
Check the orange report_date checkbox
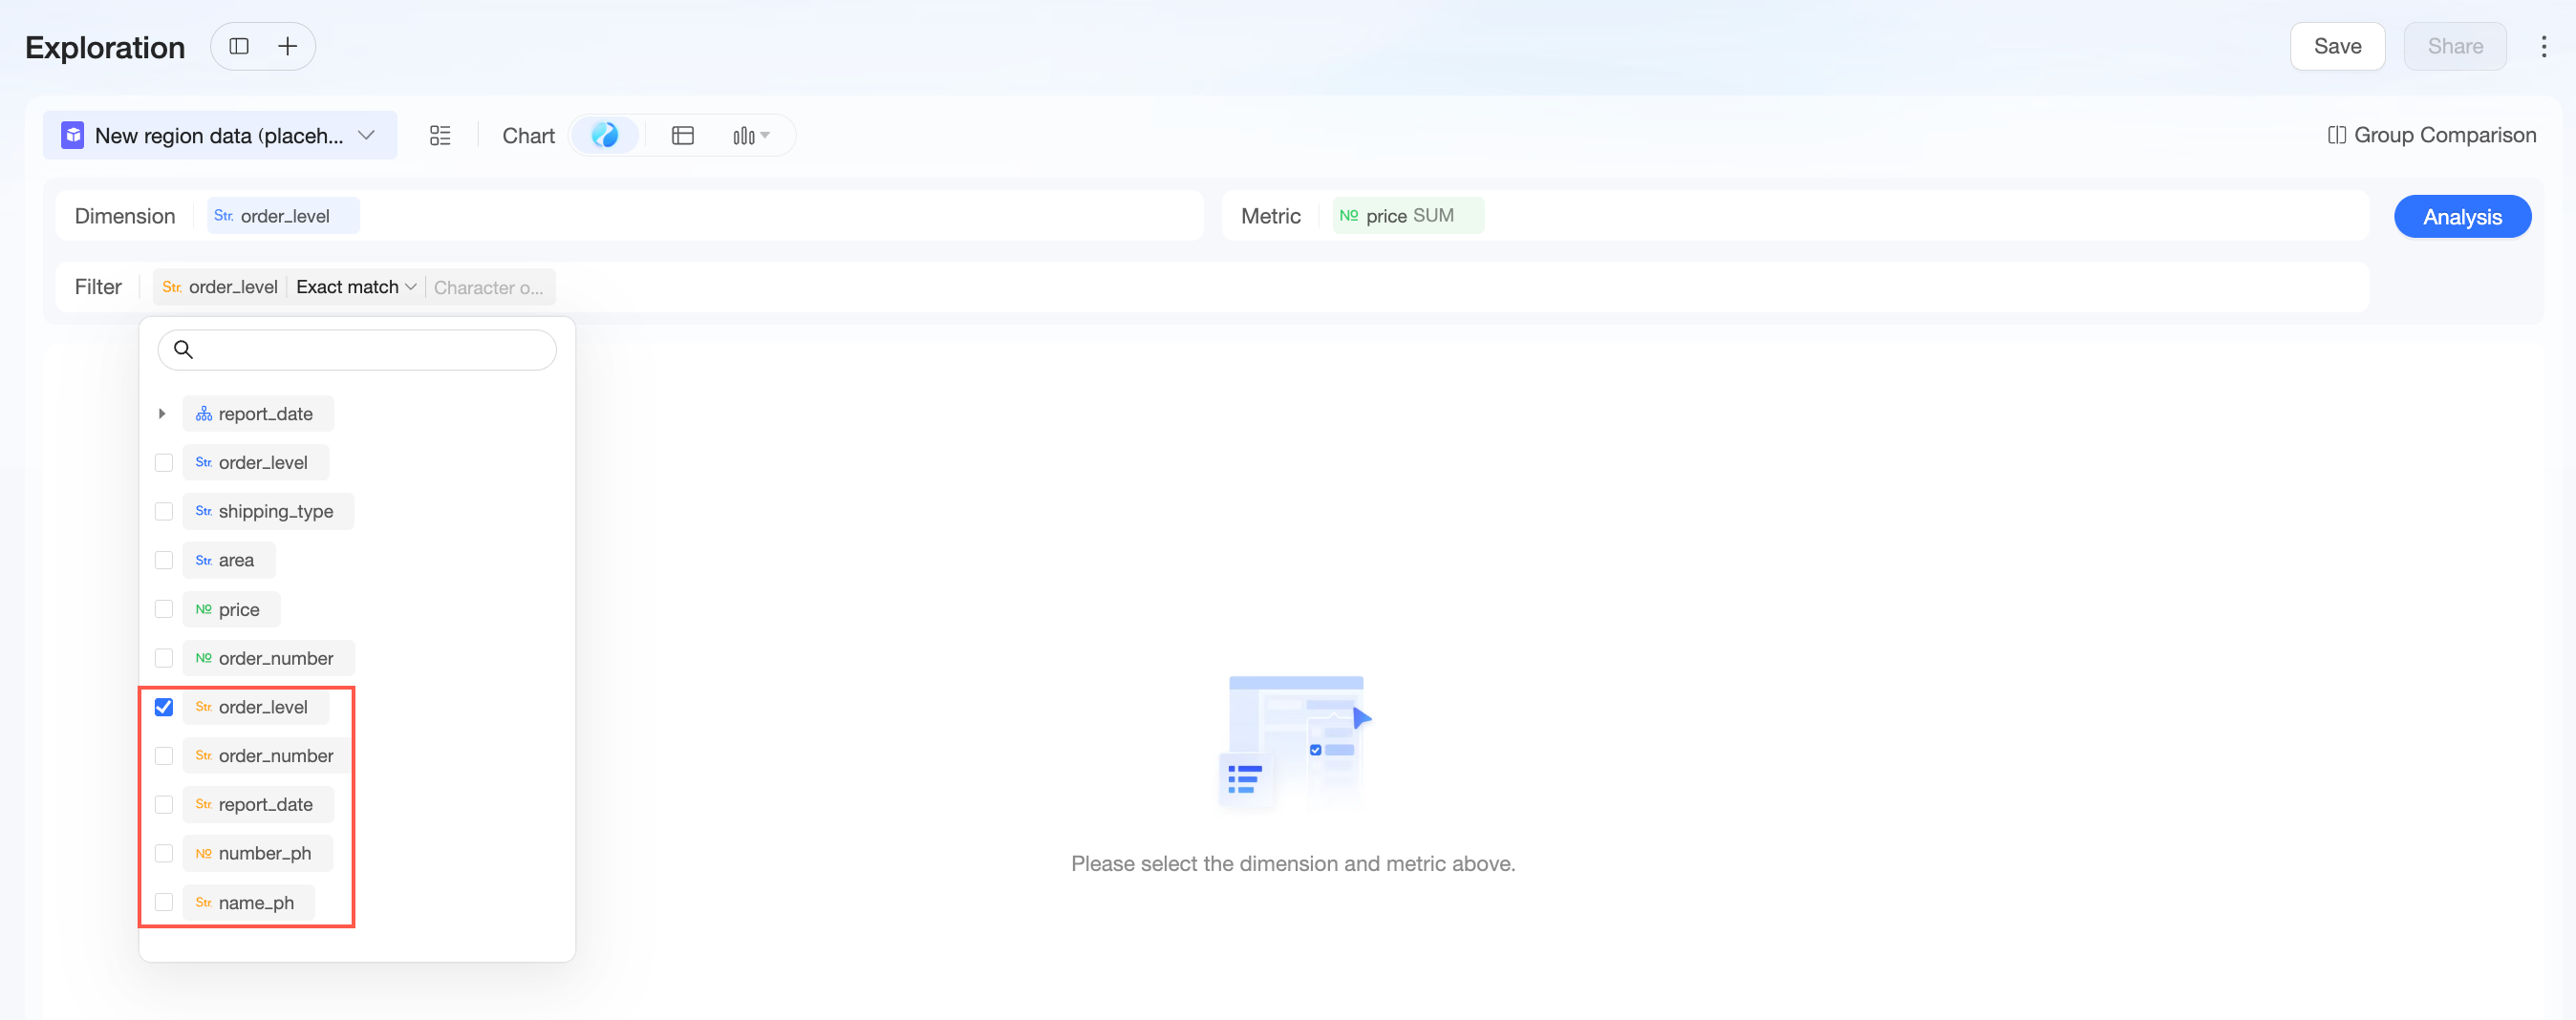[164, 805]
